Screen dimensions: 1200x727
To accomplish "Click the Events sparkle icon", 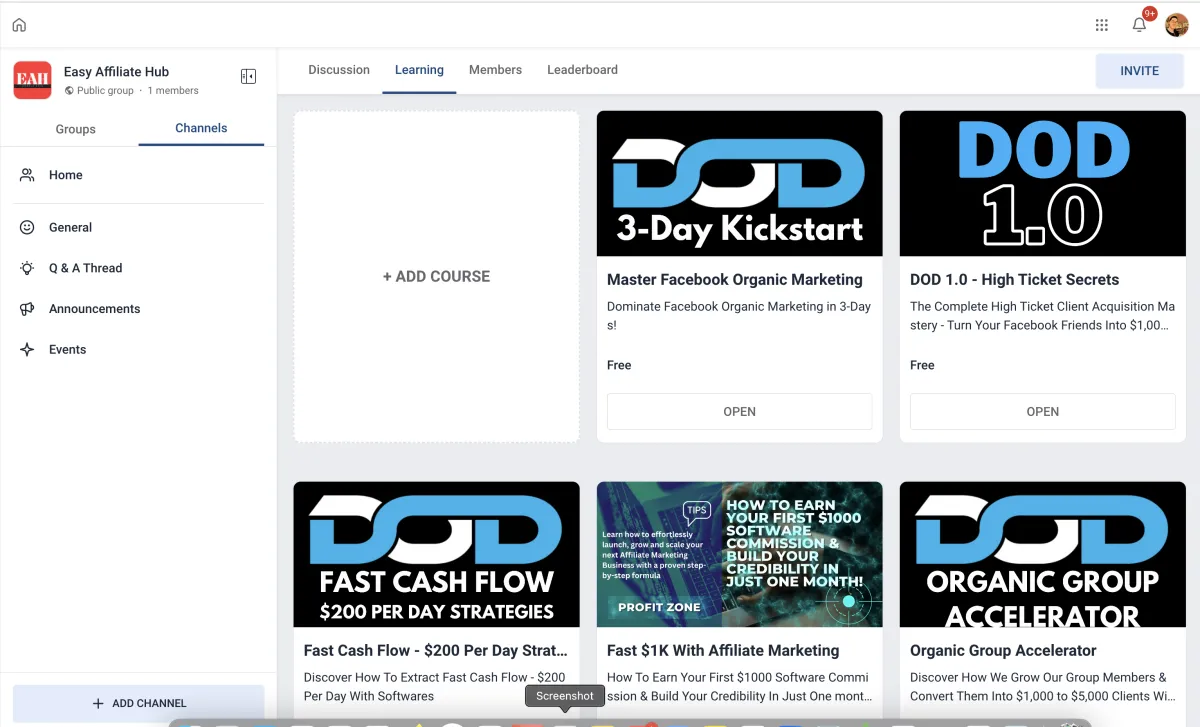I will pos(27,350).
